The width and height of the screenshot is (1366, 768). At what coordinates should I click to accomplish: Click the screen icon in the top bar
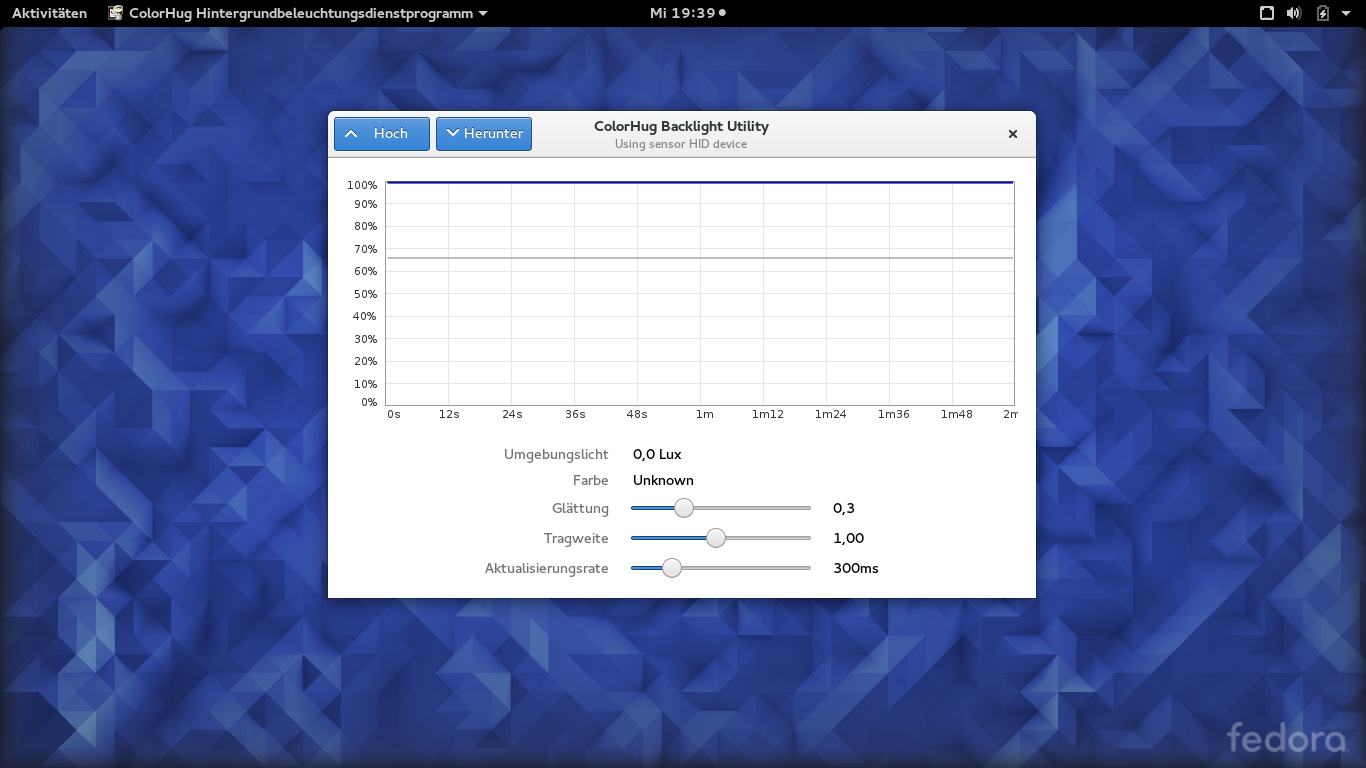tap(1266, 13)
